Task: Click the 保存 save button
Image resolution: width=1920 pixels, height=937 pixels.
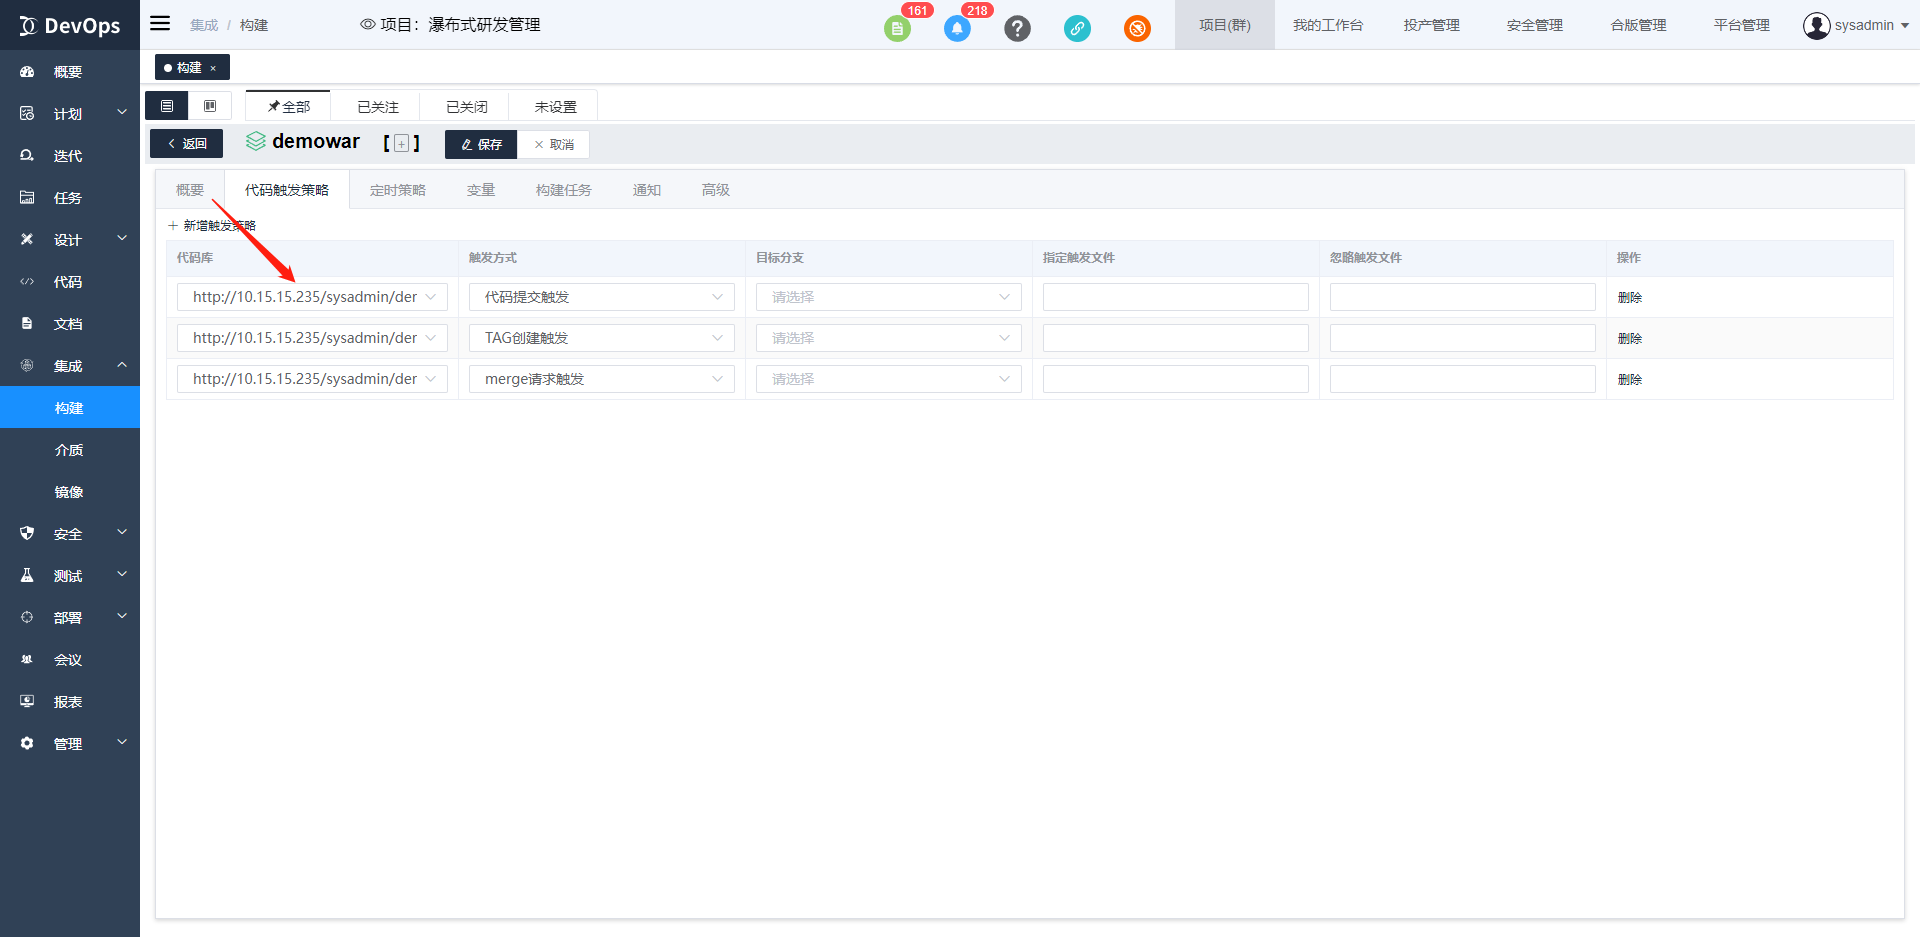Action: 481,144
